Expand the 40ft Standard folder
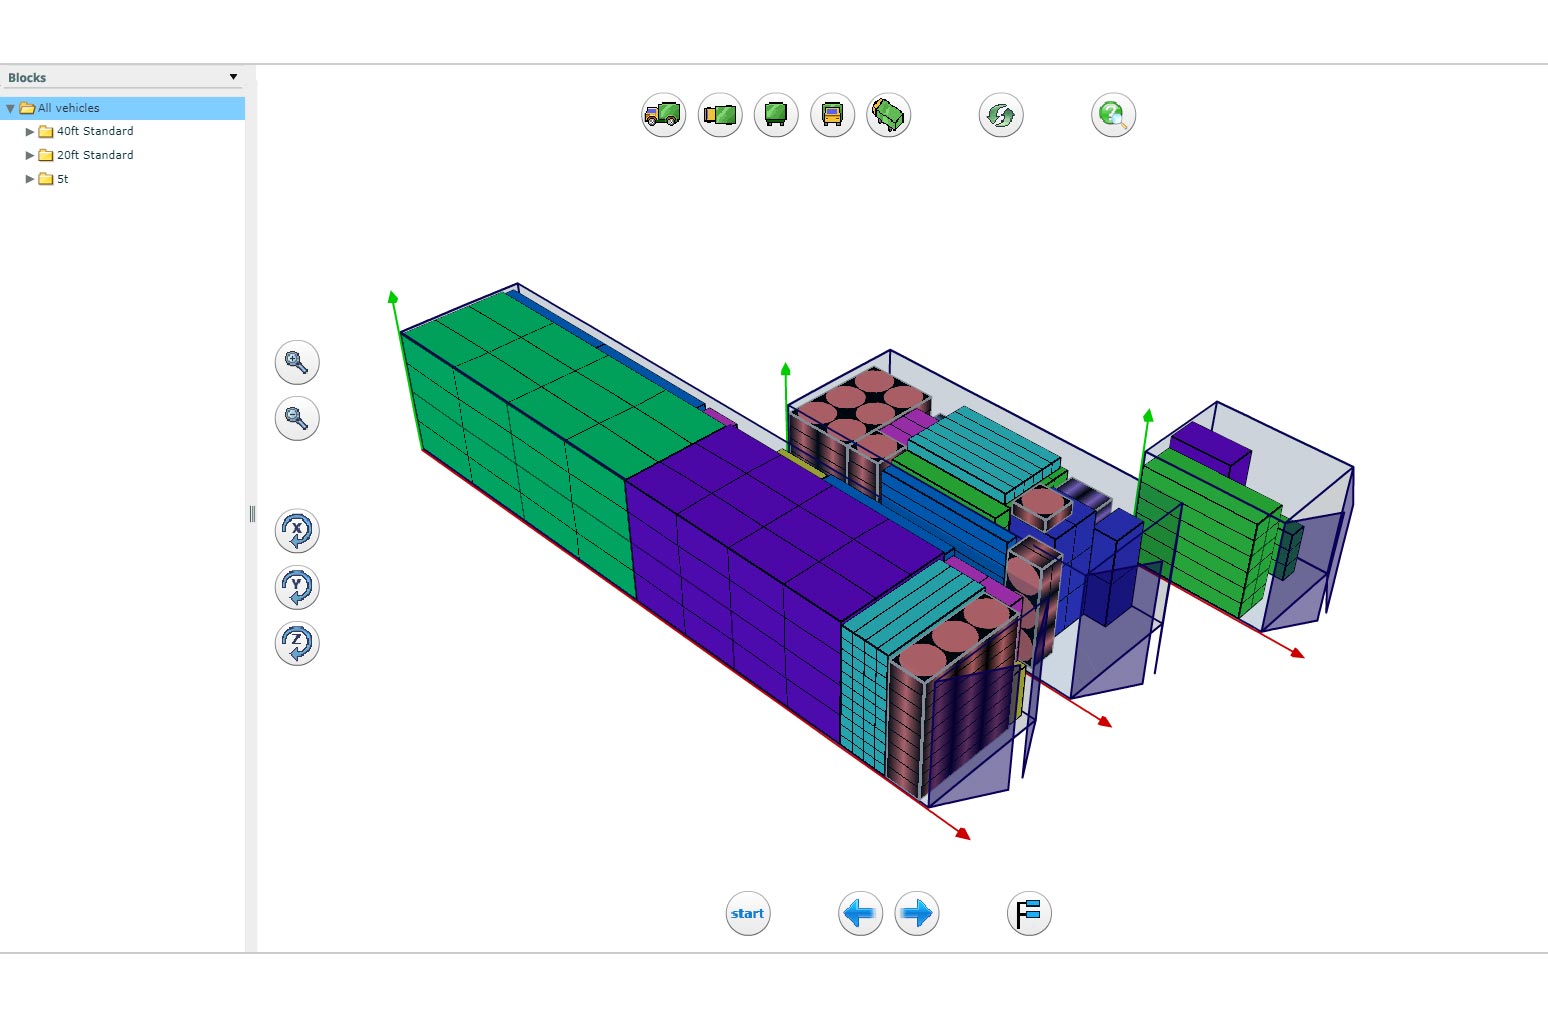 coord(30,131)
